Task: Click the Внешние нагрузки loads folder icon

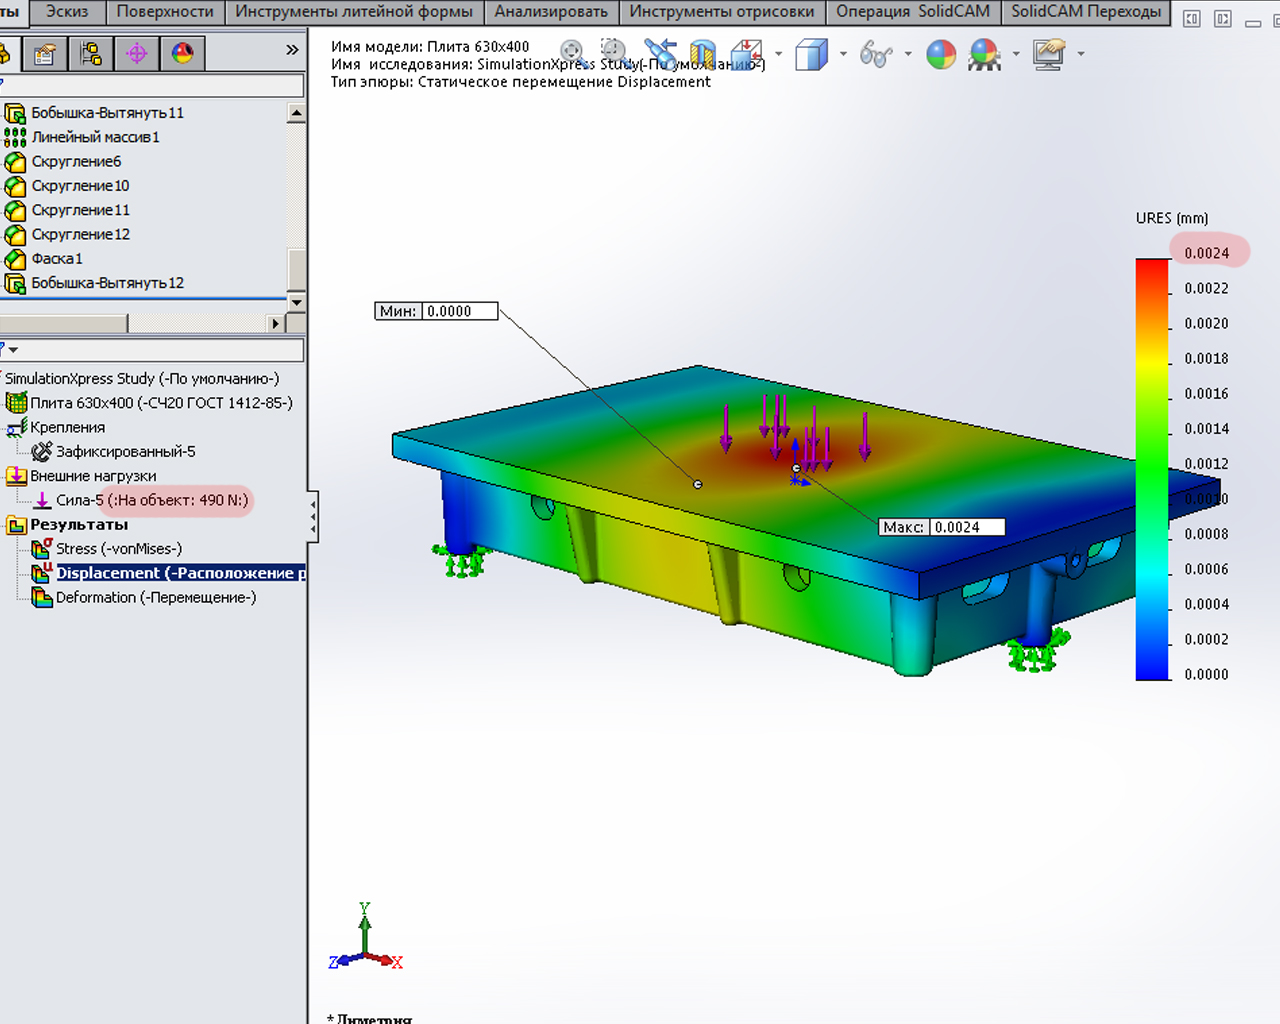Action: click(16, 476)
